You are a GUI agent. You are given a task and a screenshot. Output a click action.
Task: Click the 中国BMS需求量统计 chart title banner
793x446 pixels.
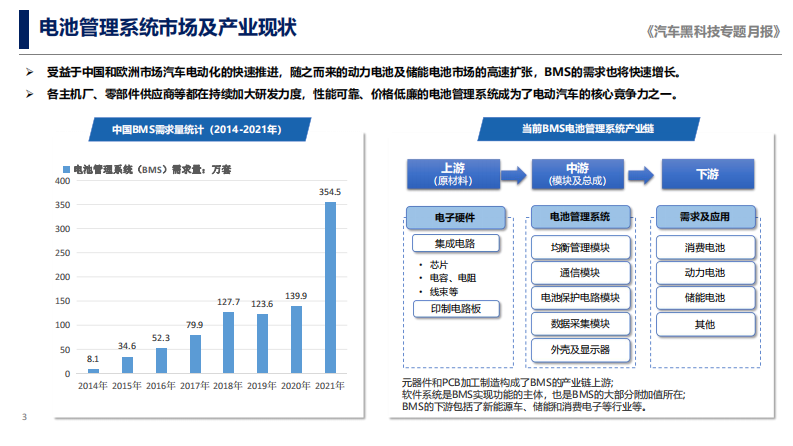click(x=200, y=129)
